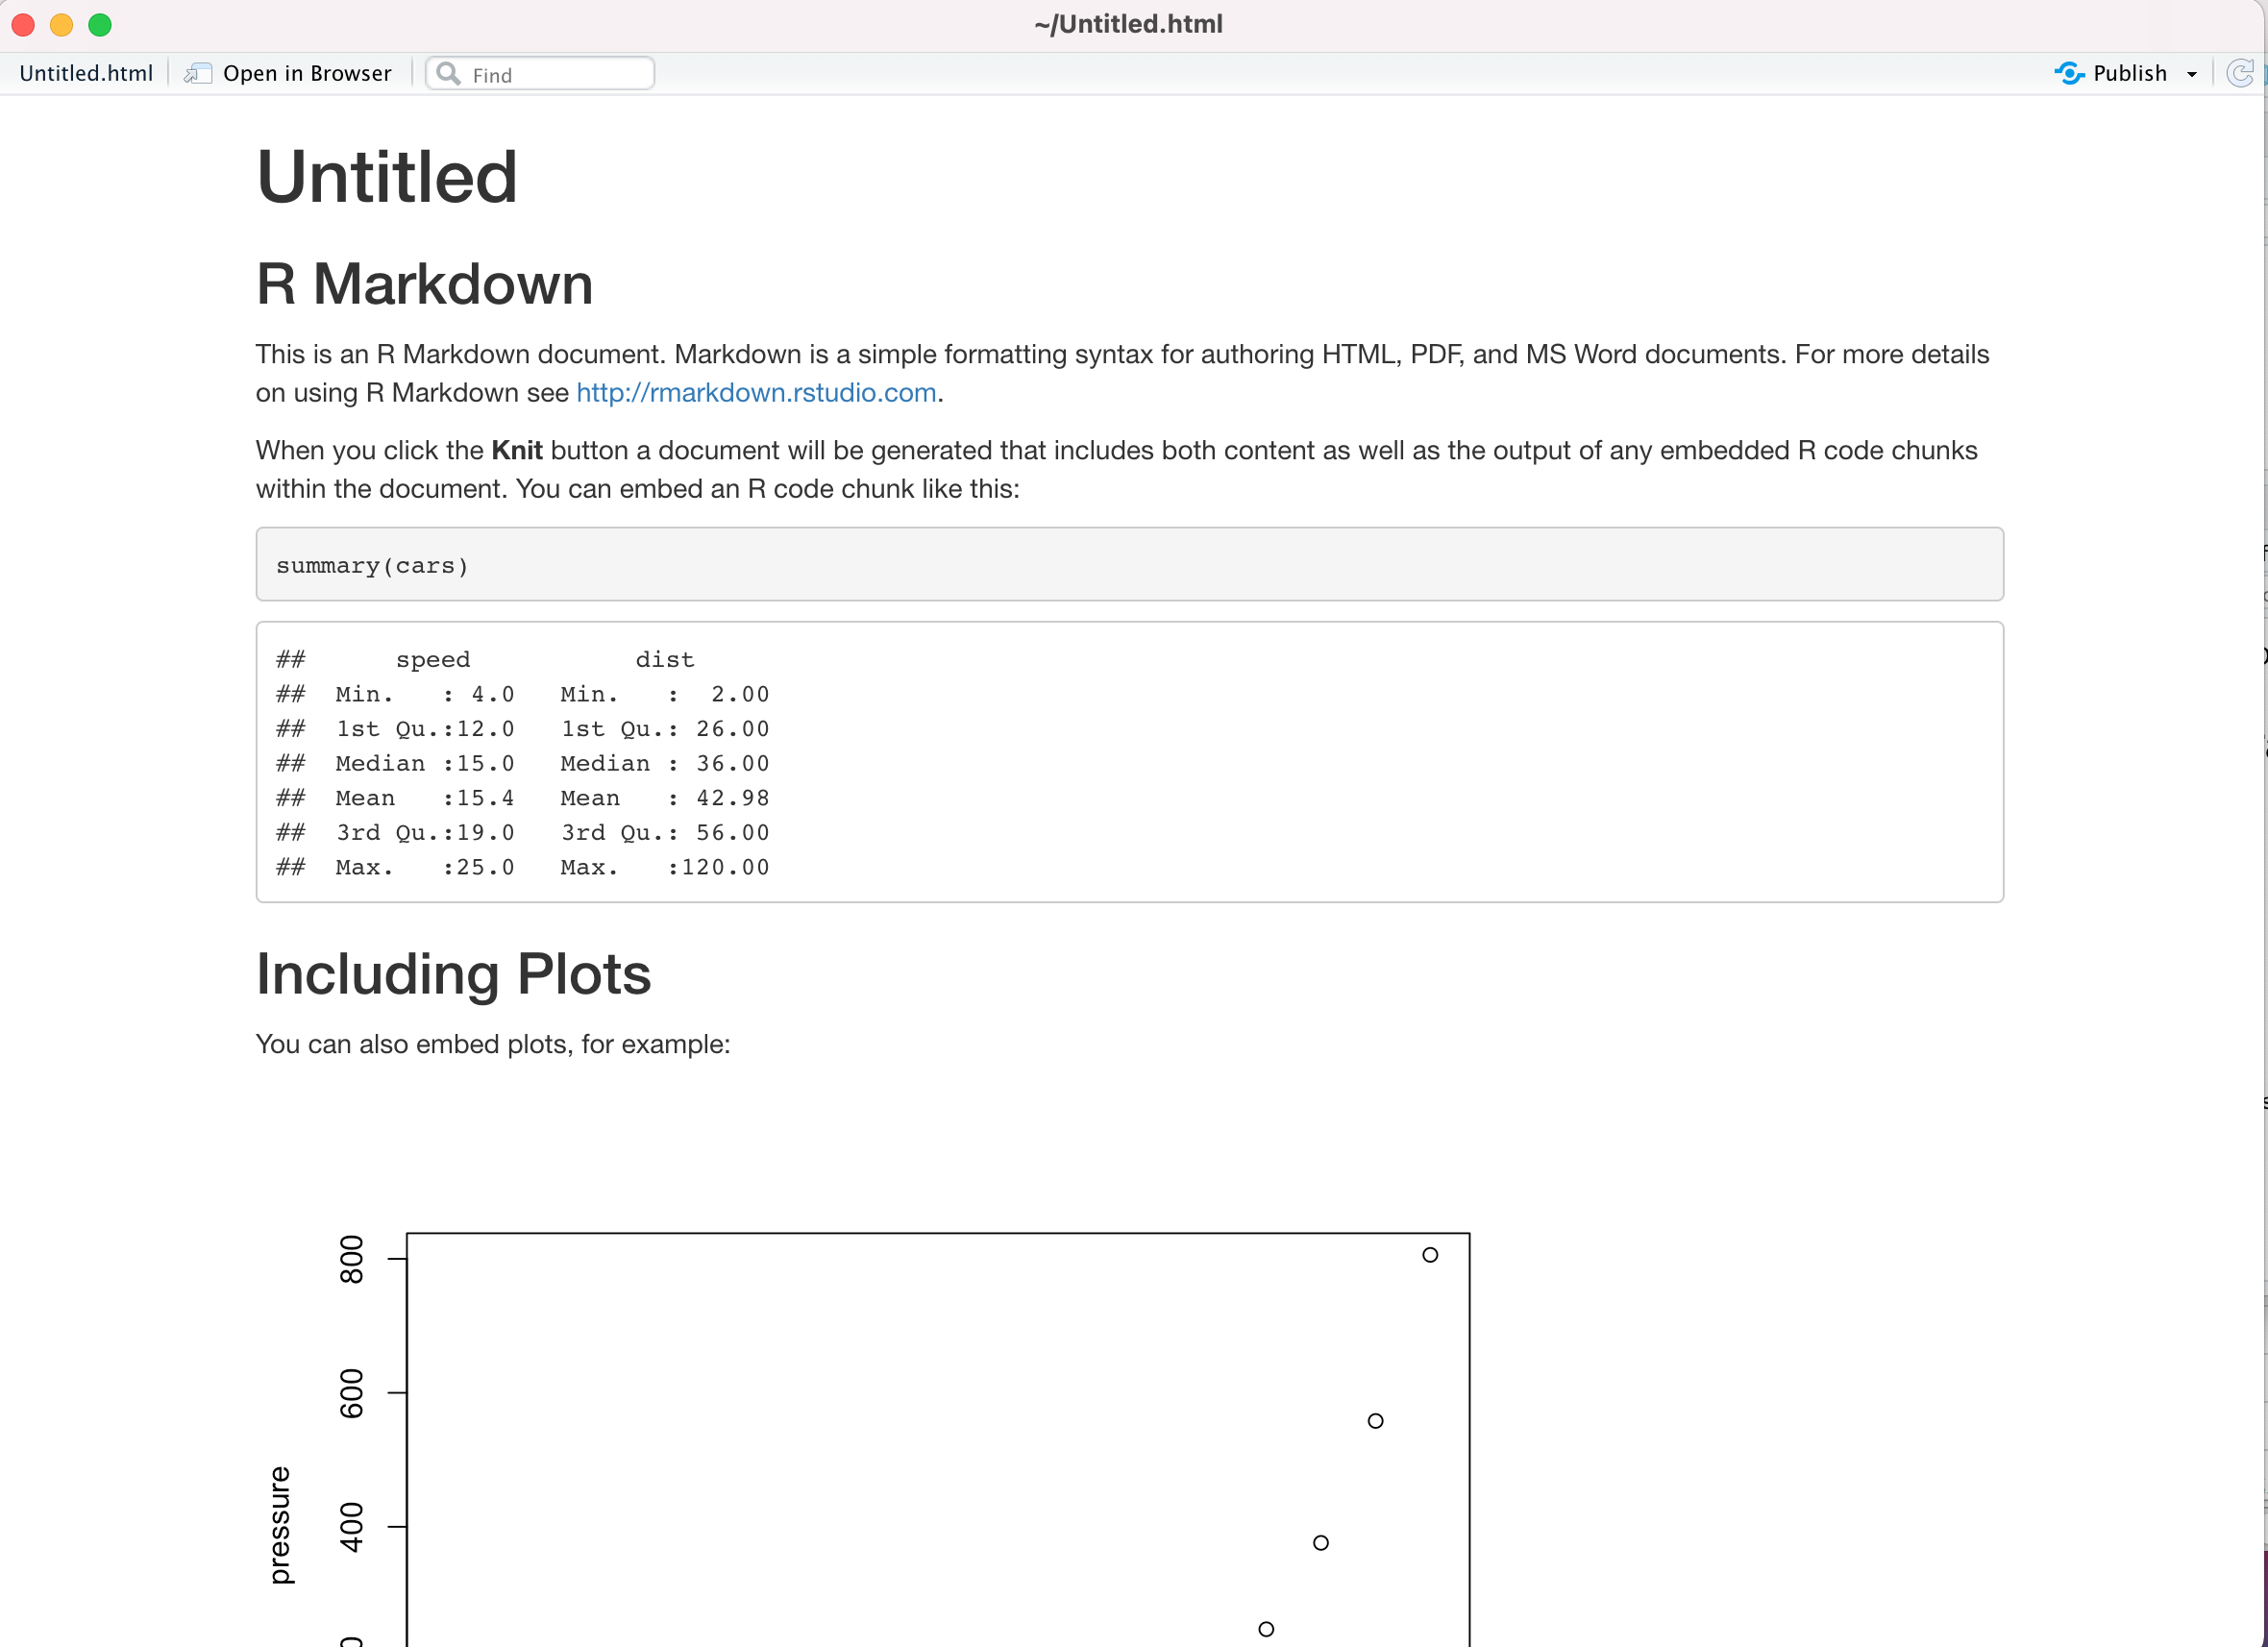The image size is (2268, 1647).
Task: Click the R Markdown section heading
Action: pyautogui.click(x=424, y=284)
